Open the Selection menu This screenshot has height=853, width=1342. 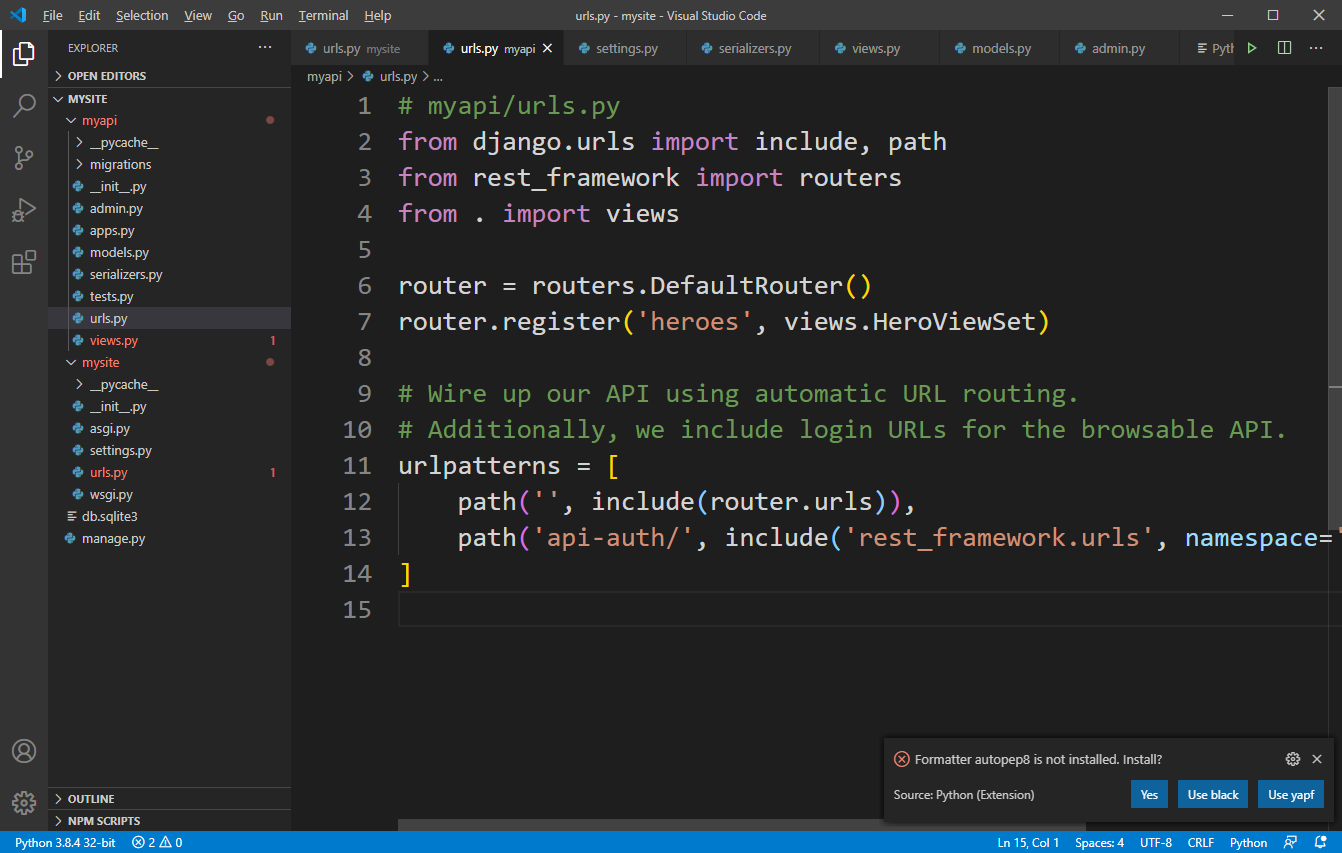tap(142, 16)
